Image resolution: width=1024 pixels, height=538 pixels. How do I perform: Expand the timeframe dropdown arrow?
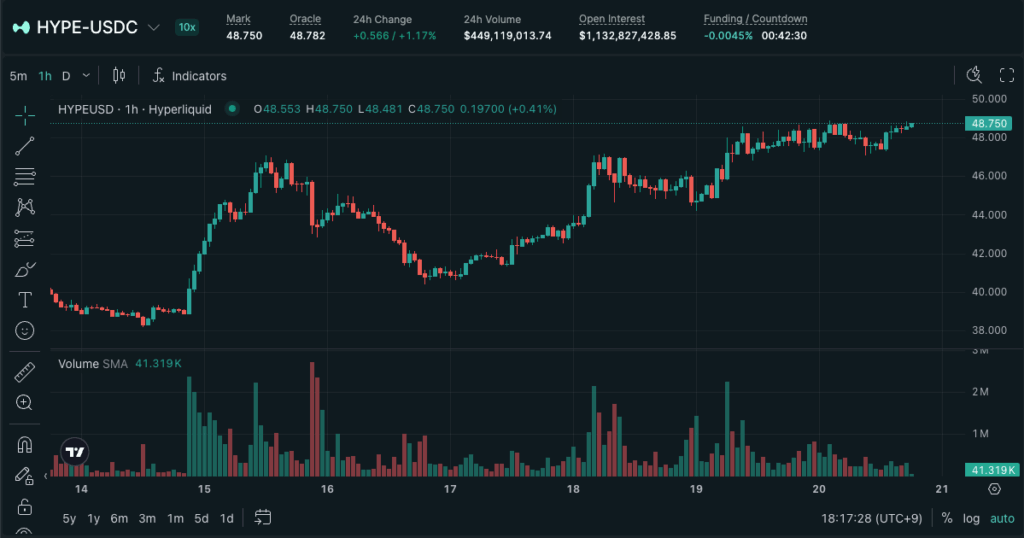click(86, 76)
